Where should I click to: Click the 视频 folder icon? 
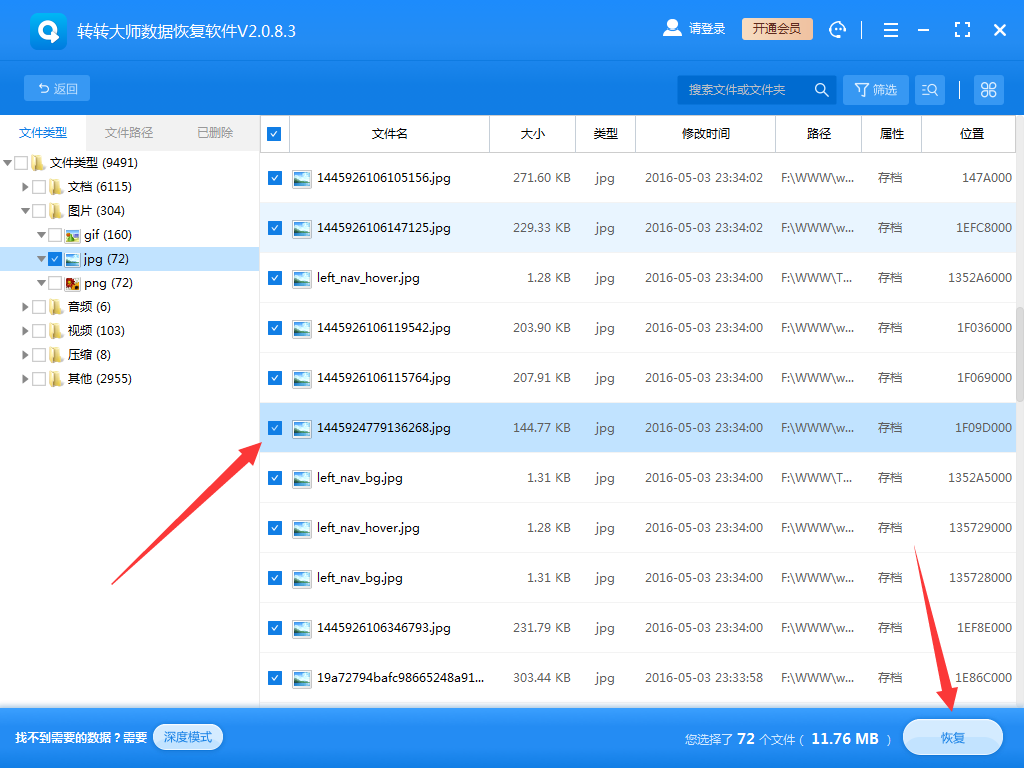[x=56, y=331]
